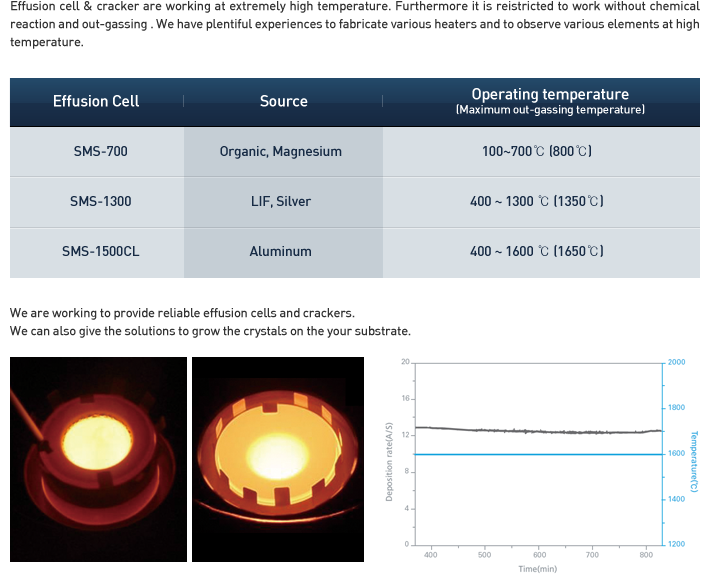Image resolution: width=709 pixels, height=577 pixels.
Task: Click the '400 ~ 1300 ℃ (1350℃)' cell
Action: pyautogui.click(x=542, y=202)
